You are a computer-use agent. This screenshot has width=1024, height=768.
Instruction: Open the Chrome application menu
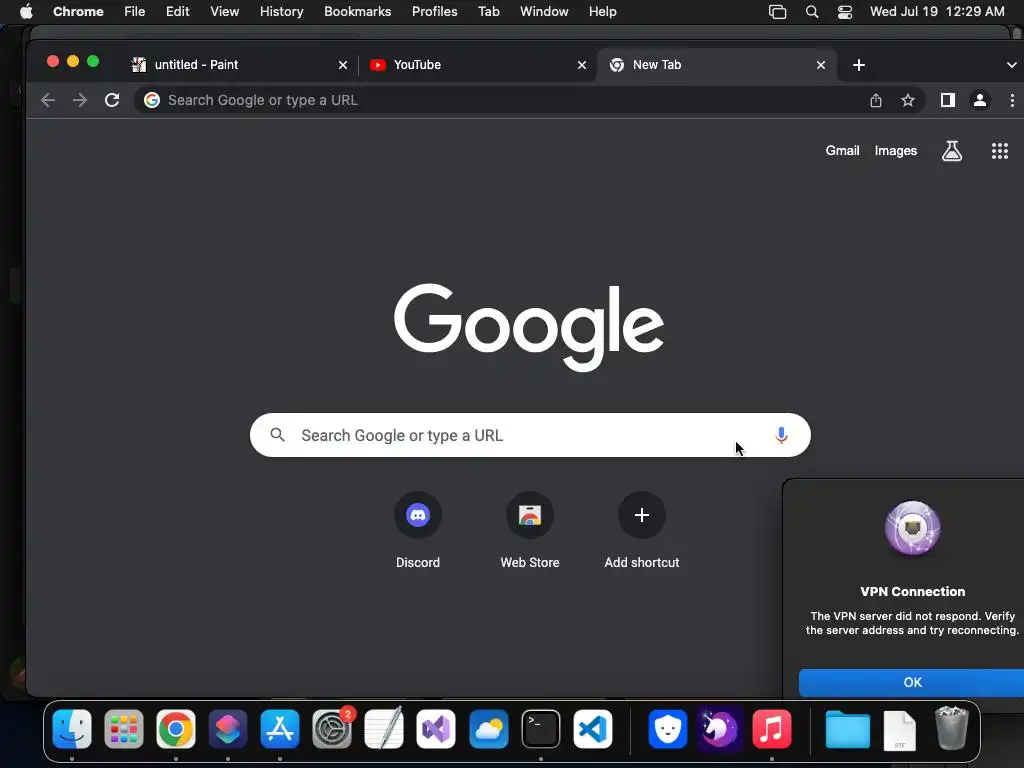[78, 12]
